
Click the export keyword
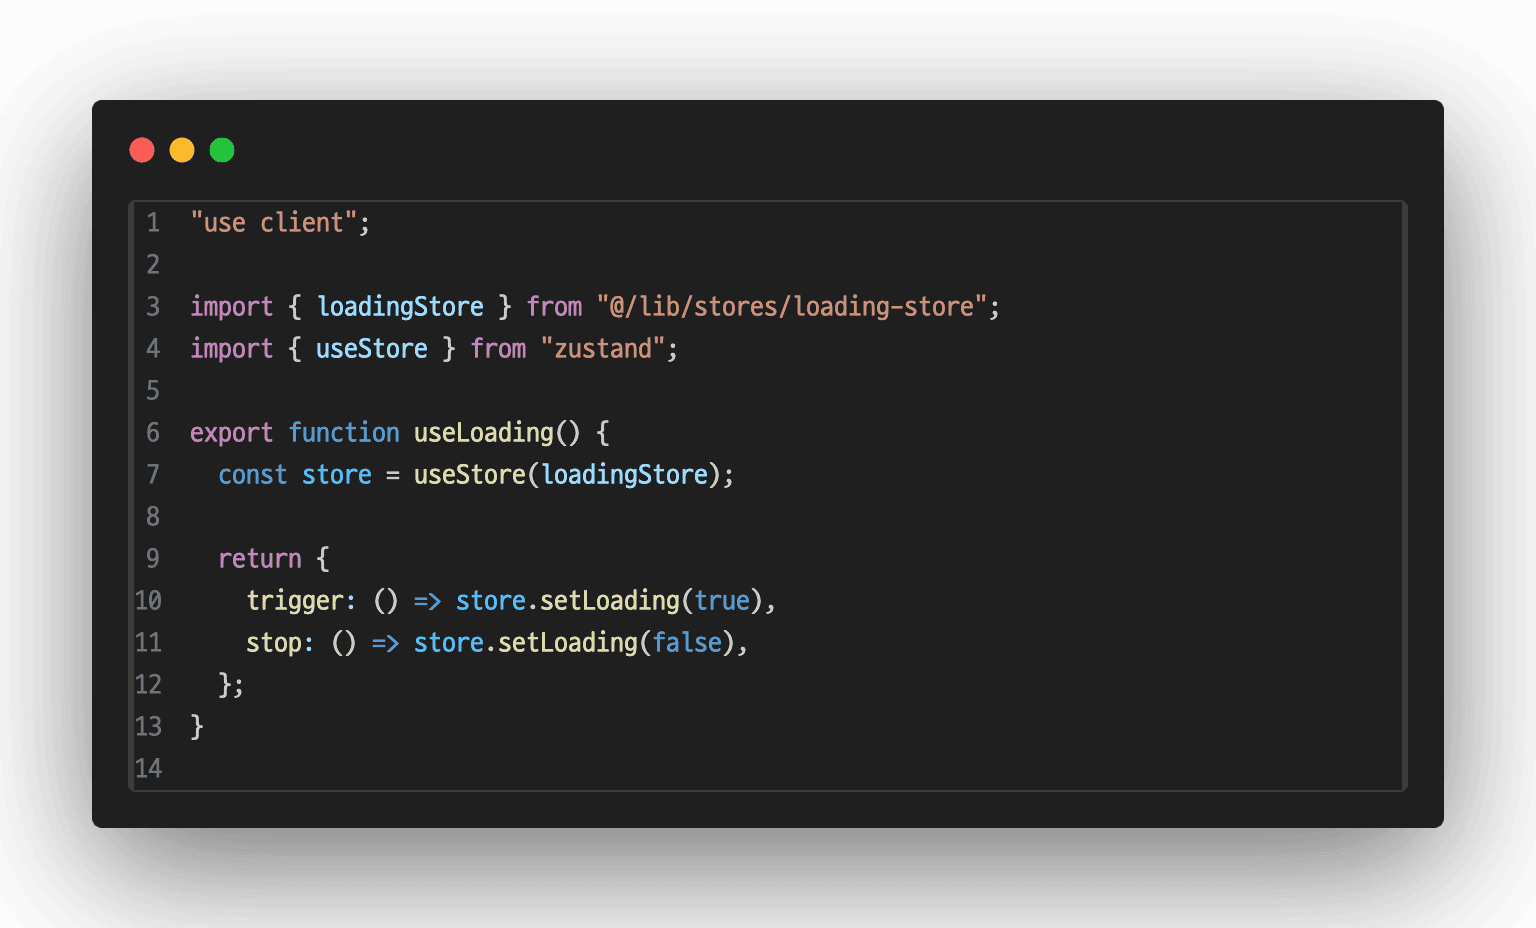(x=231, y=433)
